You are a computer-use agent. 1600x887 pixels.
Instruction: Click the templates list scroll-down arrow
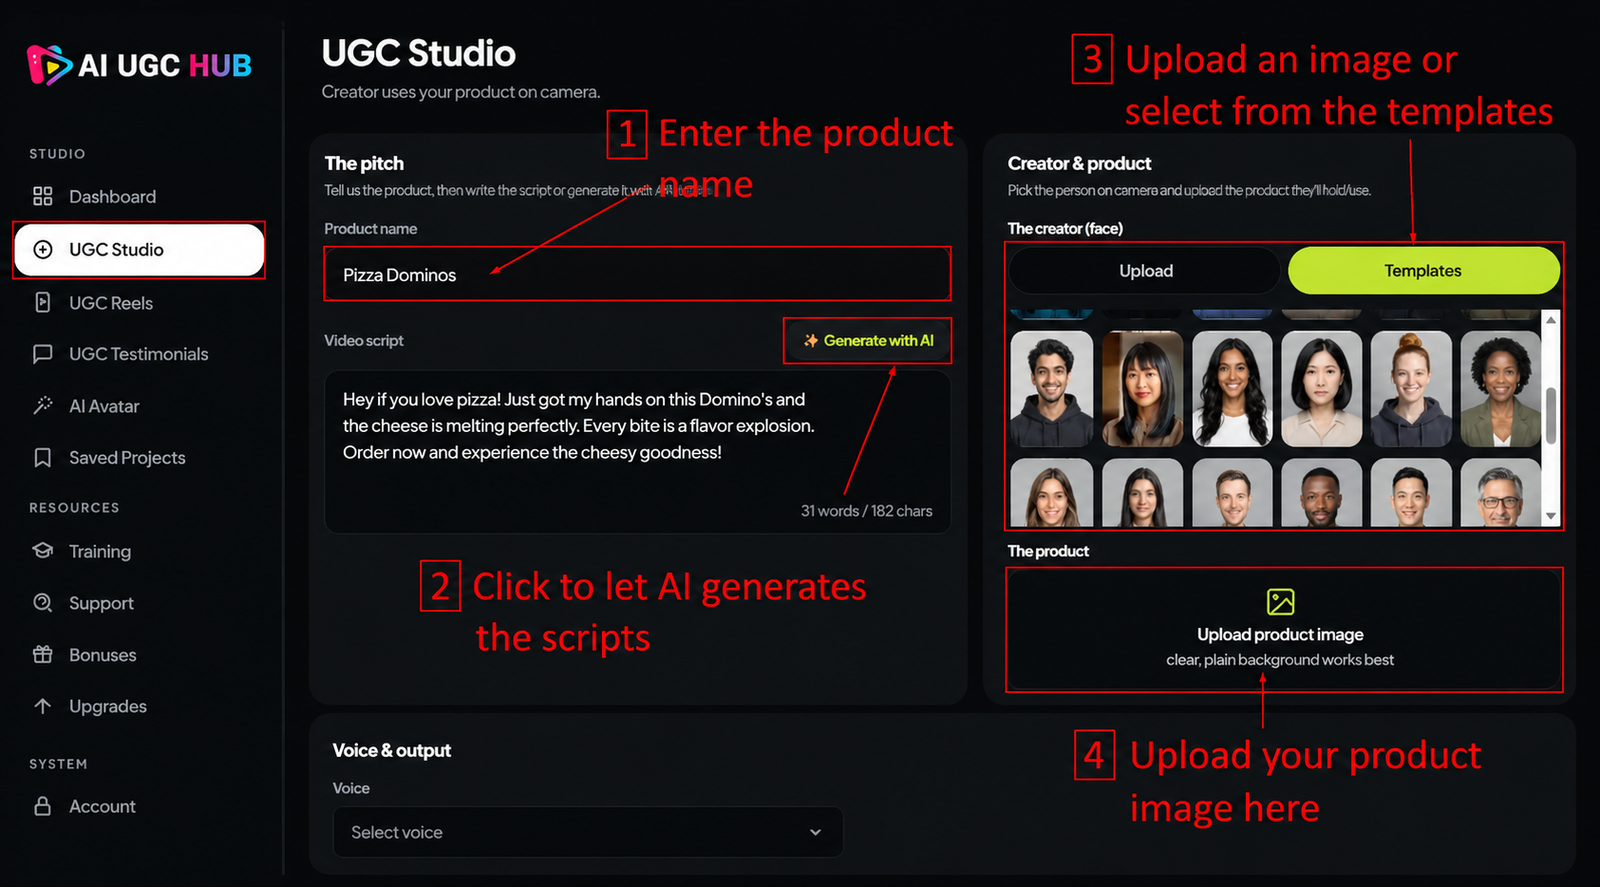pyautogui.click(x=1551, y=517)
